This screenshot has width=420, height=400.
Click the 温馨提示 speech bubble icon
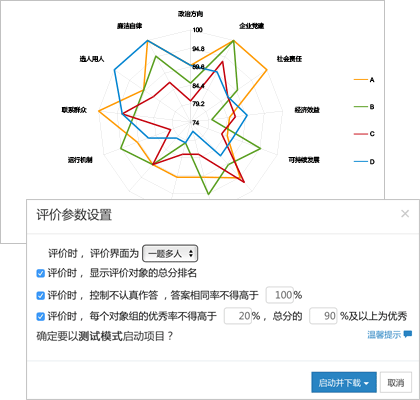tap(408, 334)
